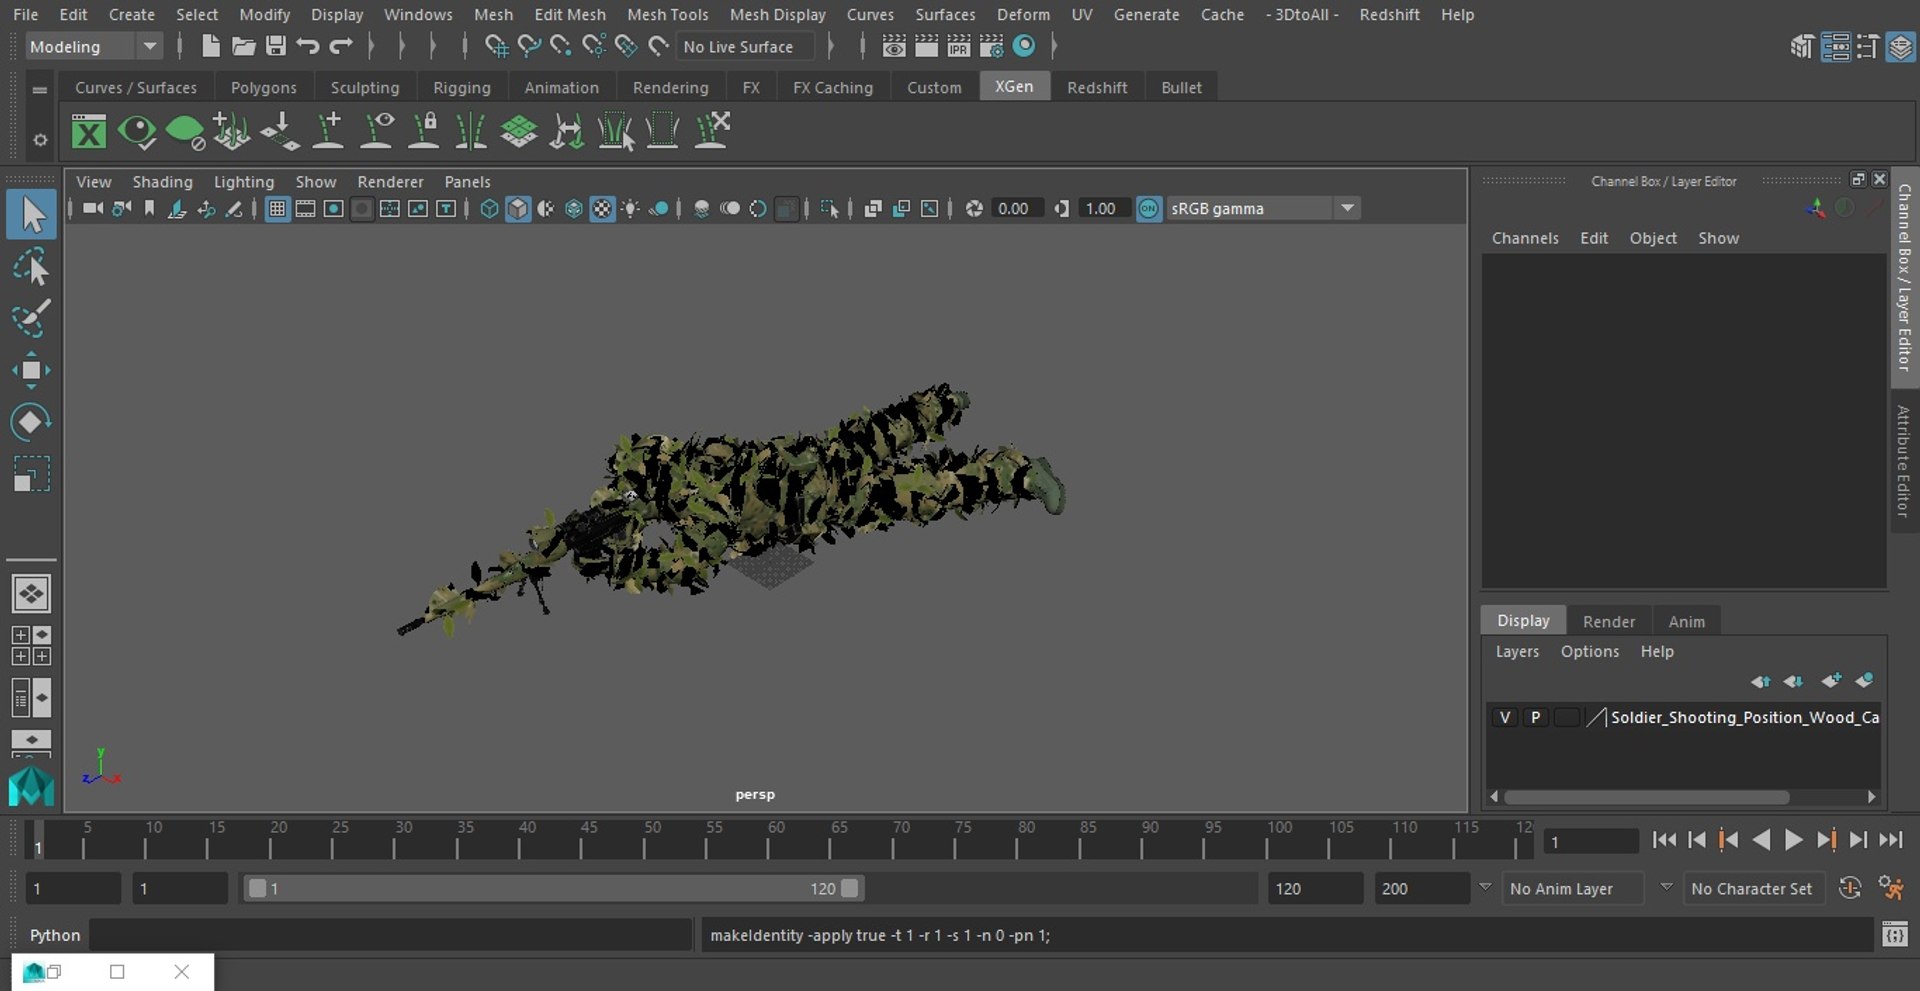Viewport: 1920px width, 991px height.
Task: Switch to the Anim layer tab
Action: coord(1686,621)
